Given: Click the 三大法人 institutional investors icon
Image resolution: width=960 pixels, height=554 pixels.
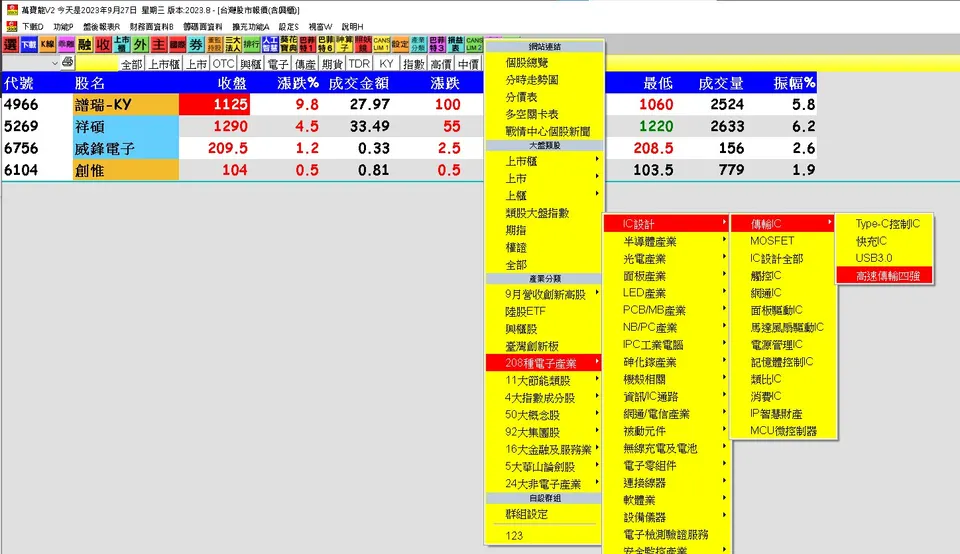Looking at the screenshot, I should pyautogui.click(x=233, y=45).
